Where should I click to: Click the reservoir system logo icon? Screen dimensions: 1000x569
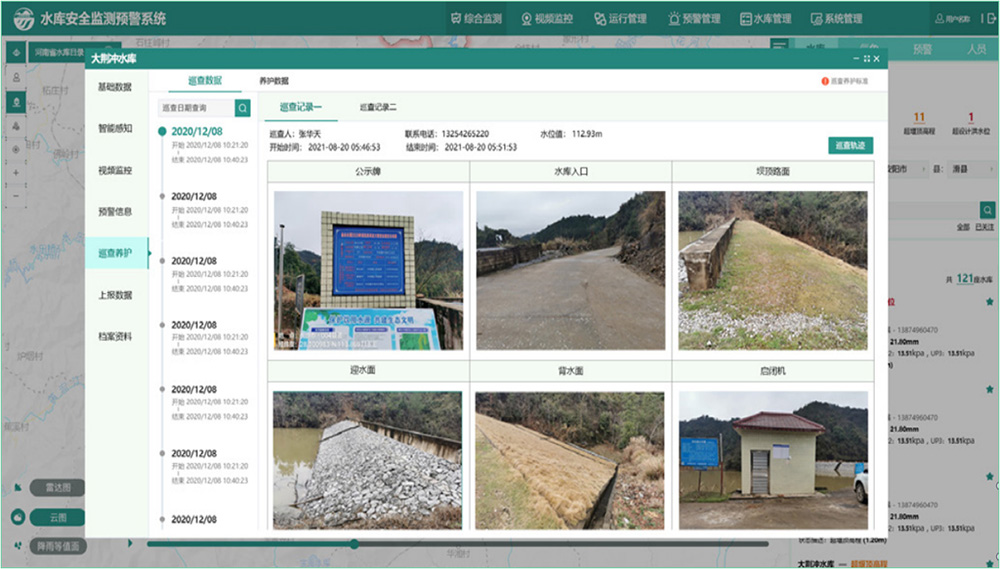[23, 18]
